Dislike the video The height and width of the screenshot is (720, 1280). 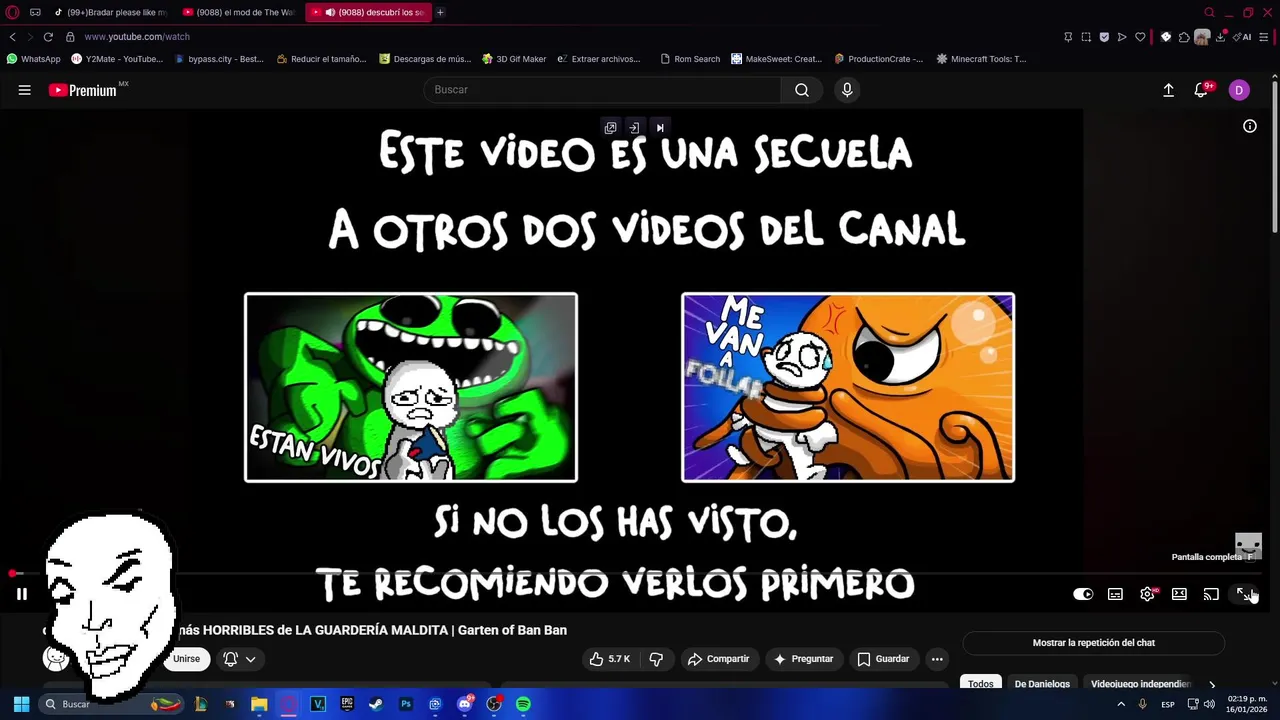point(656,659)
